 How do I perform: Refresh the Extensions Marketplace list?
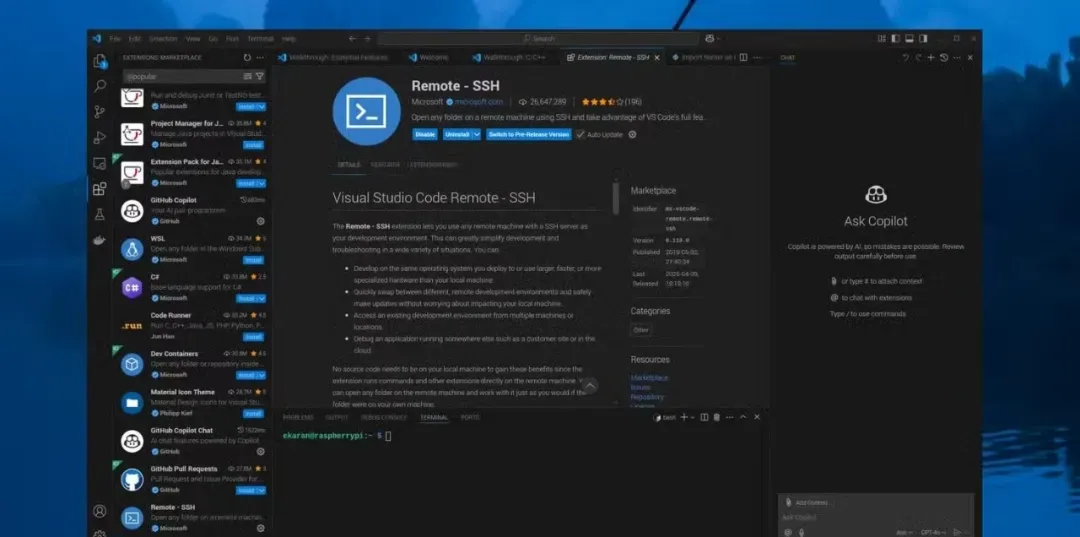pos(247,58)
